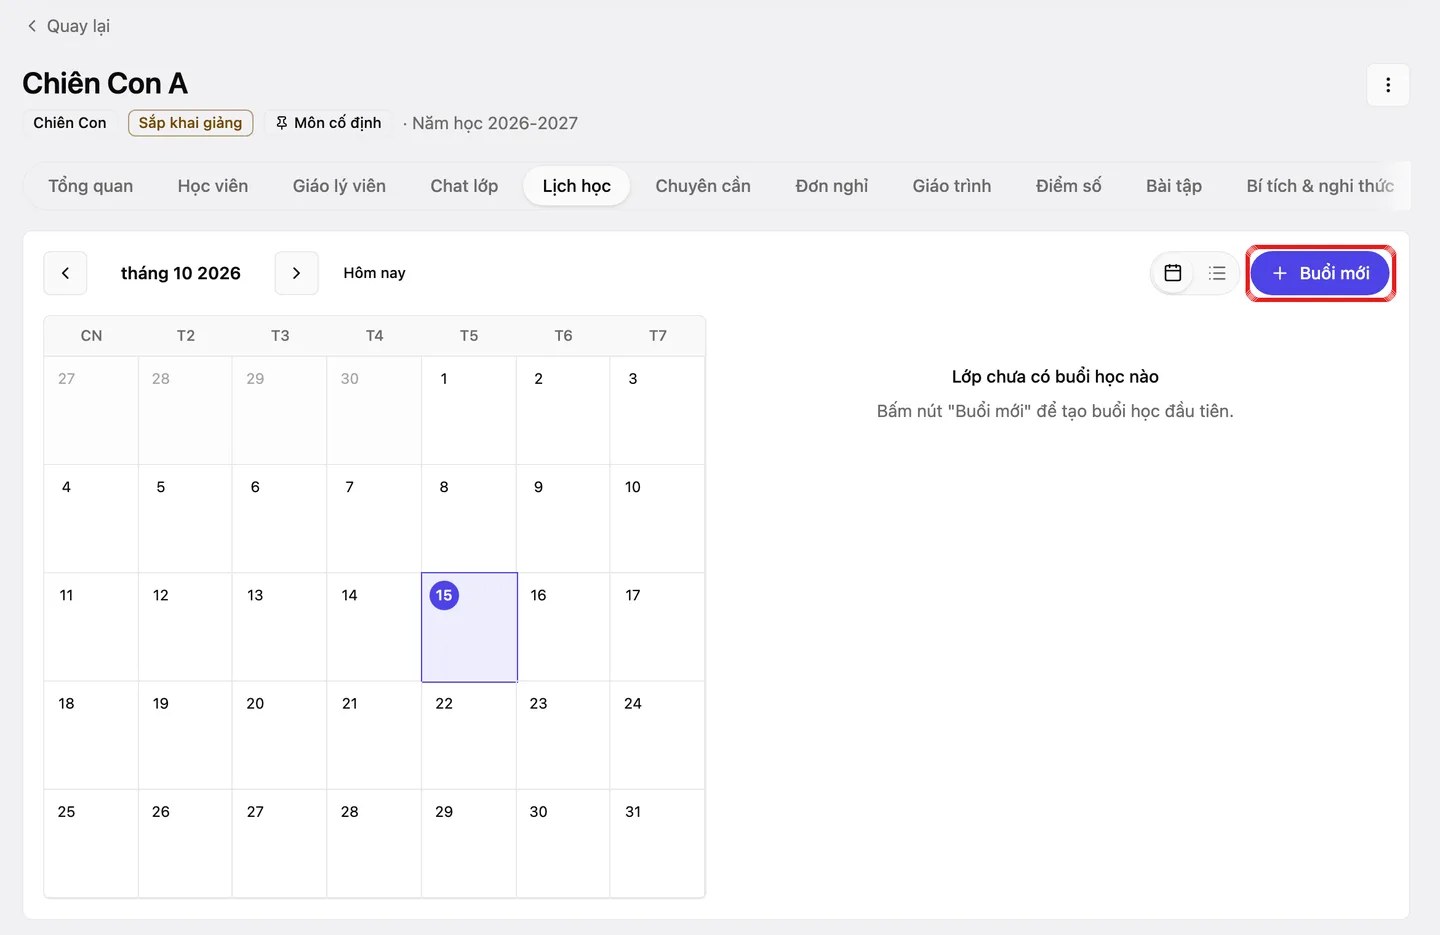Image resolution: width=1440 pixels, height=935 pixels.
Task: Click the T5 weekday column header
Action: [469, 336]
